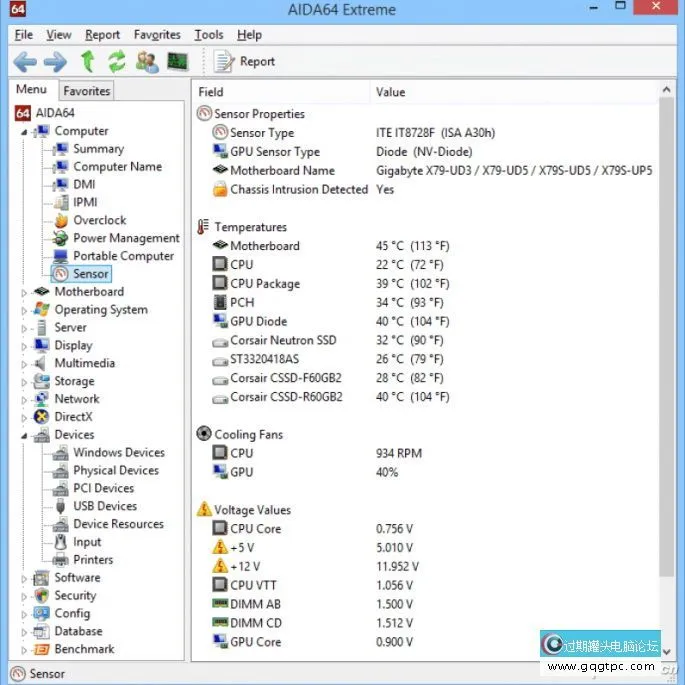The height and width of the screenshot is (685, 685).
Task: Click the Report toolbar button
Action: (245, 62)
